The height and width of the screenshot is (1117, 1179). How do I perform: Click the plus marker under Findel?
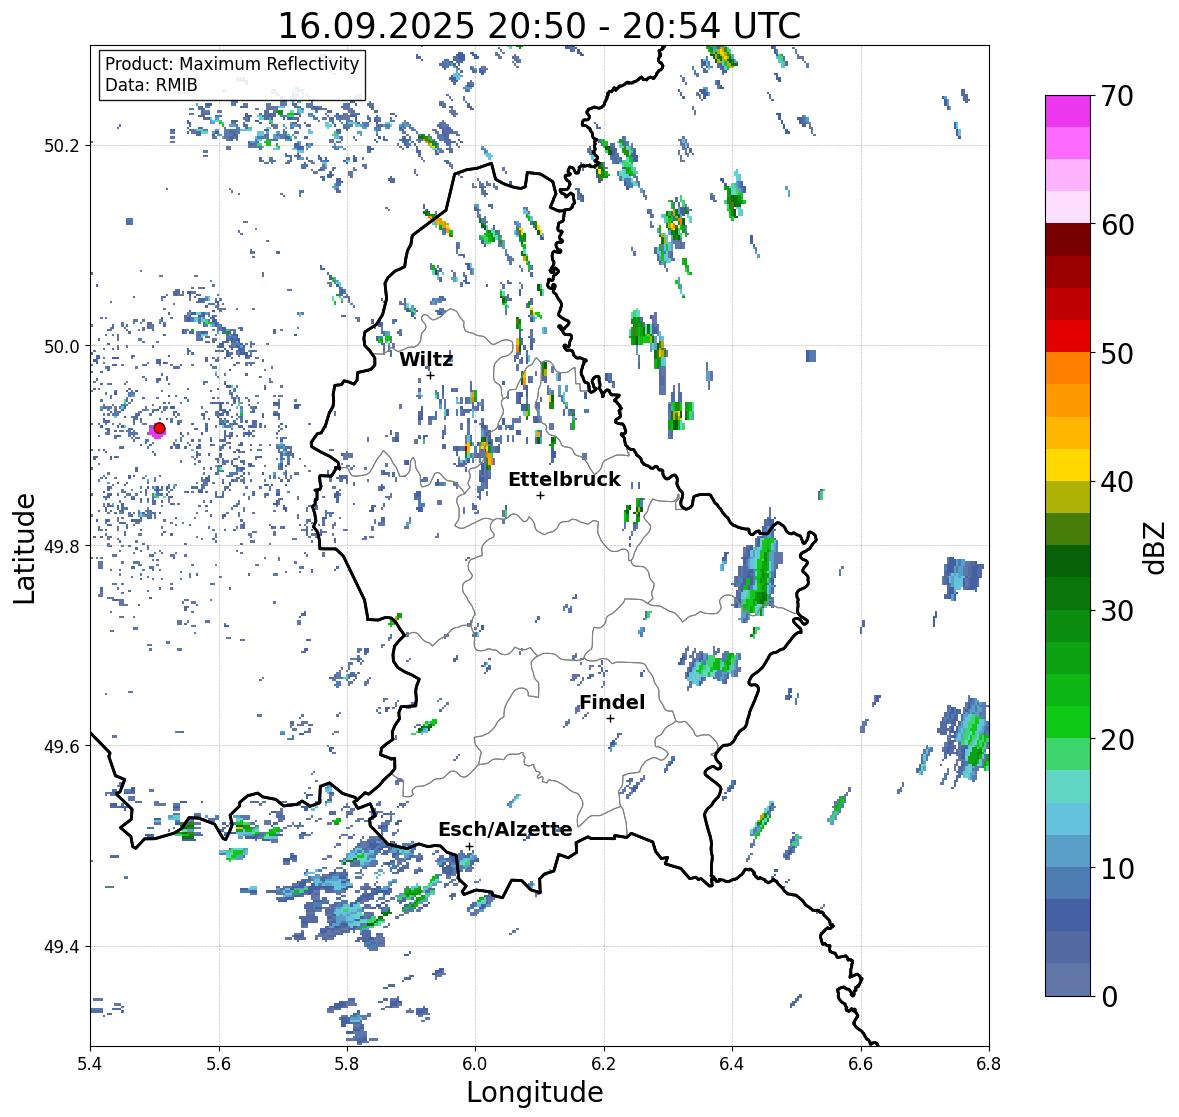coord(611,719)
